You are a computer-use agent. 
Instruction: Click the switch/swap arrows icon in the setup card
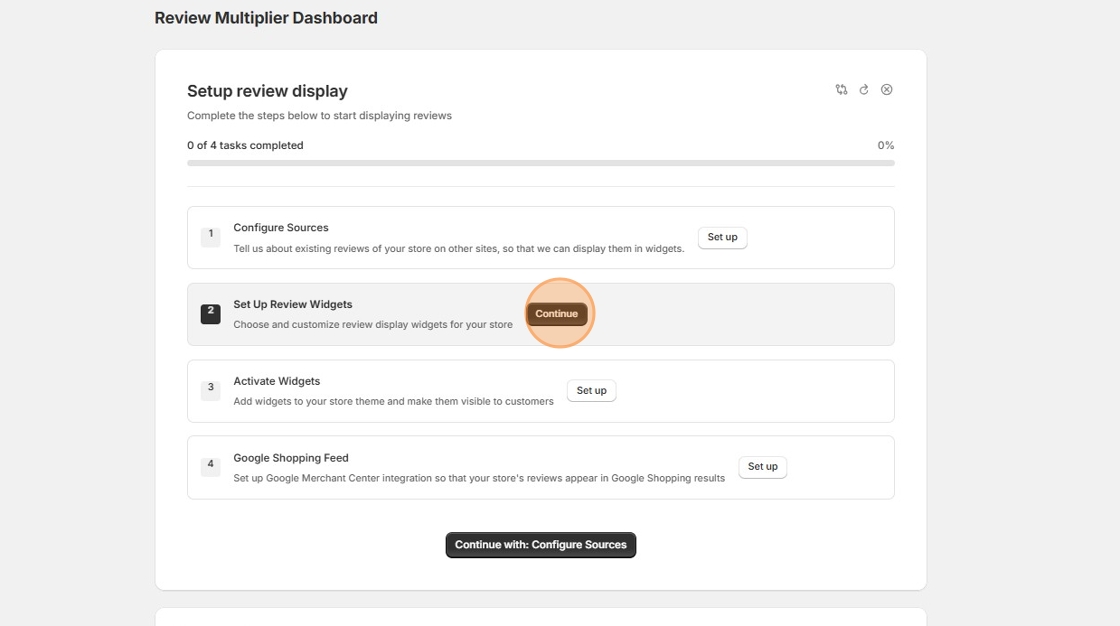[841, 89]
